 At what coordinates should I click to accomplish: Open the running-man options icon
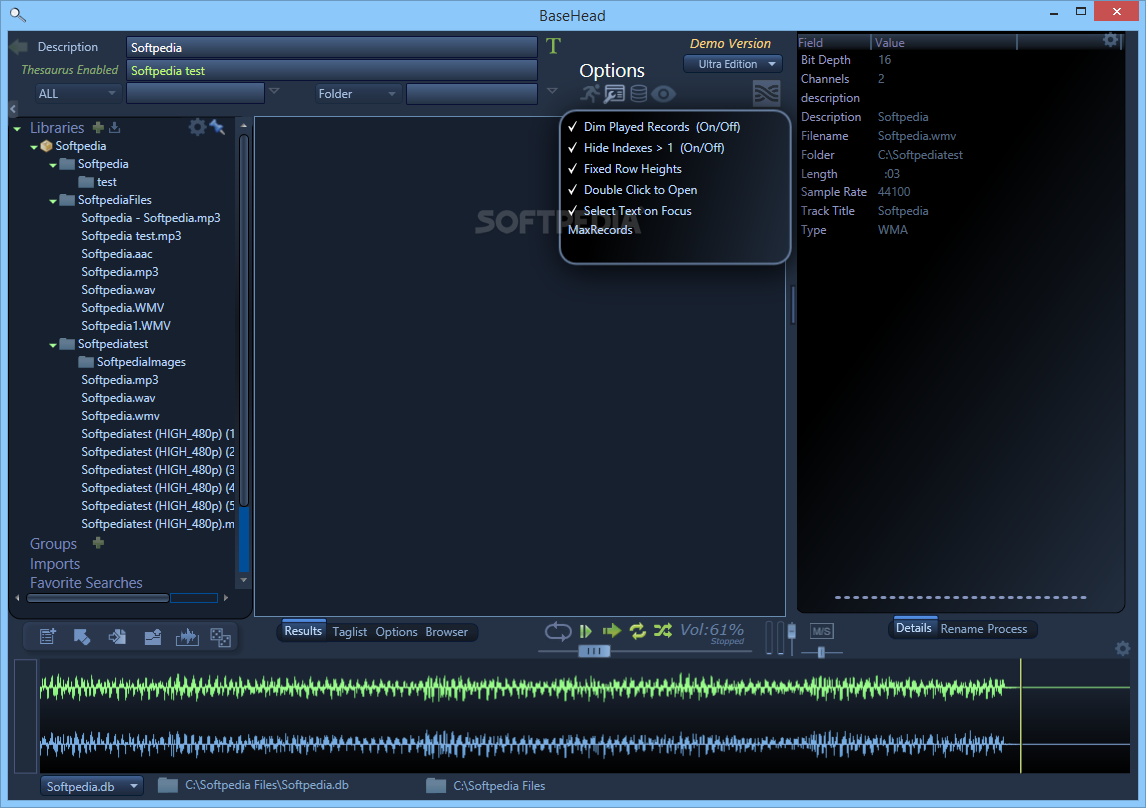pyautogui.click(x=591, y=94)
